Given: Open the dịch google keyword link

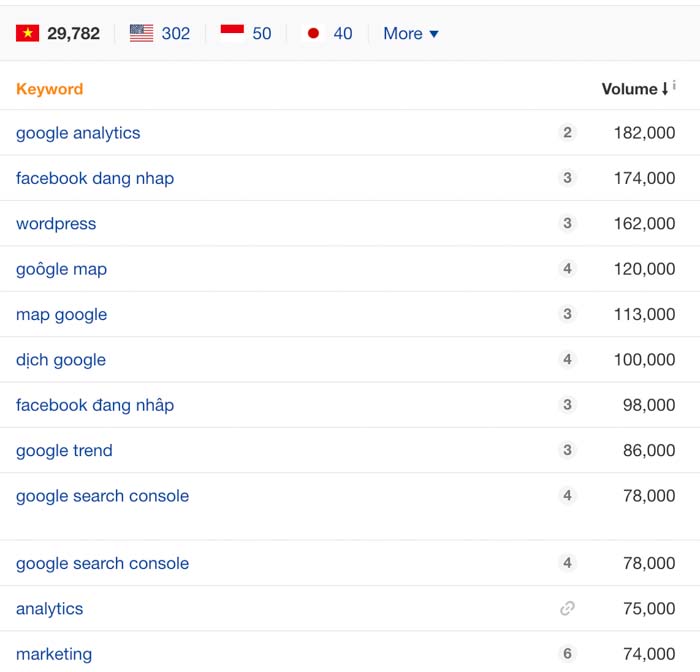Looking at the screenshot, I should 61,360.
